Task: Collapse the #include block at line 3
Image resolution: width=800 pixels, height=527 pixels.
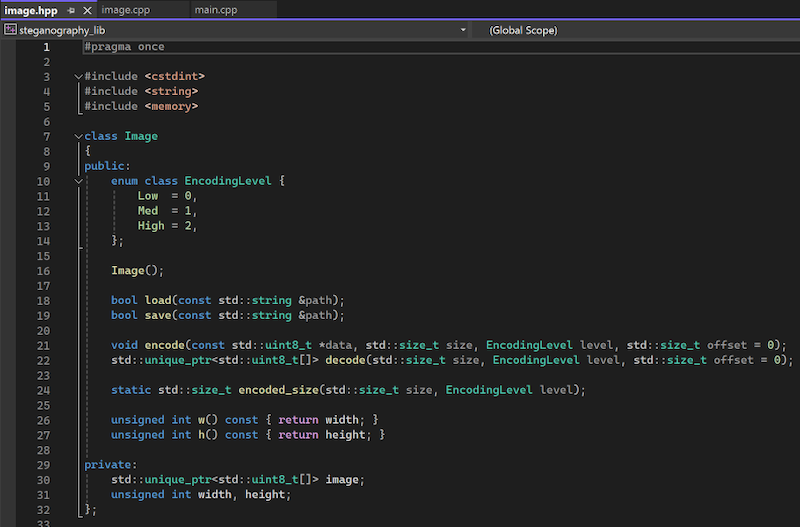Action: coord(78,77)
